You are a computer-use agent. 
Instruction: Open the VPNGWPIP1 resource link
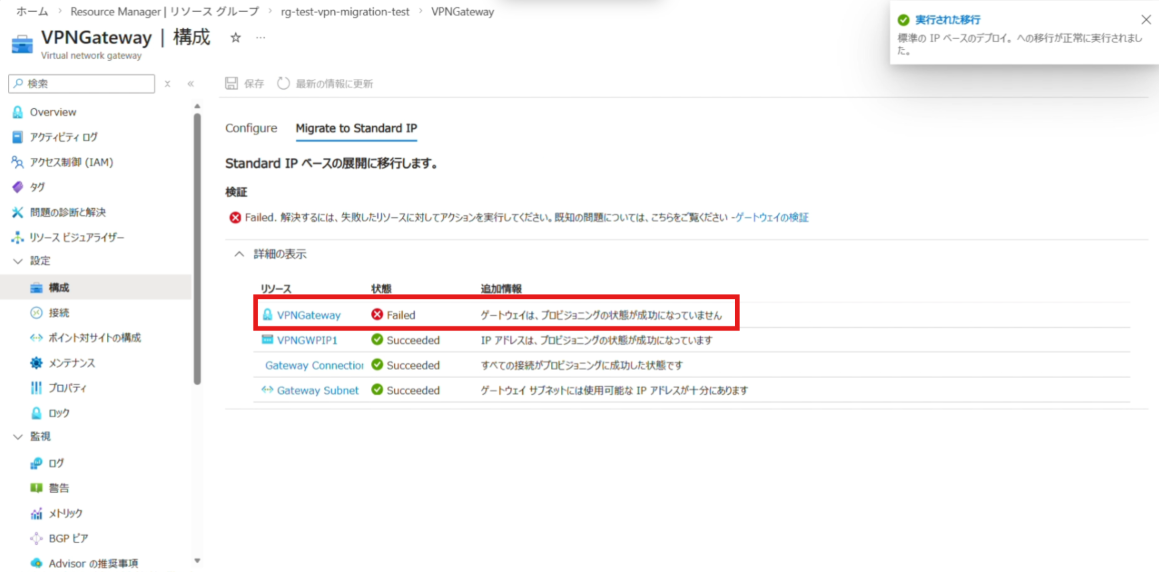(307, 340)
